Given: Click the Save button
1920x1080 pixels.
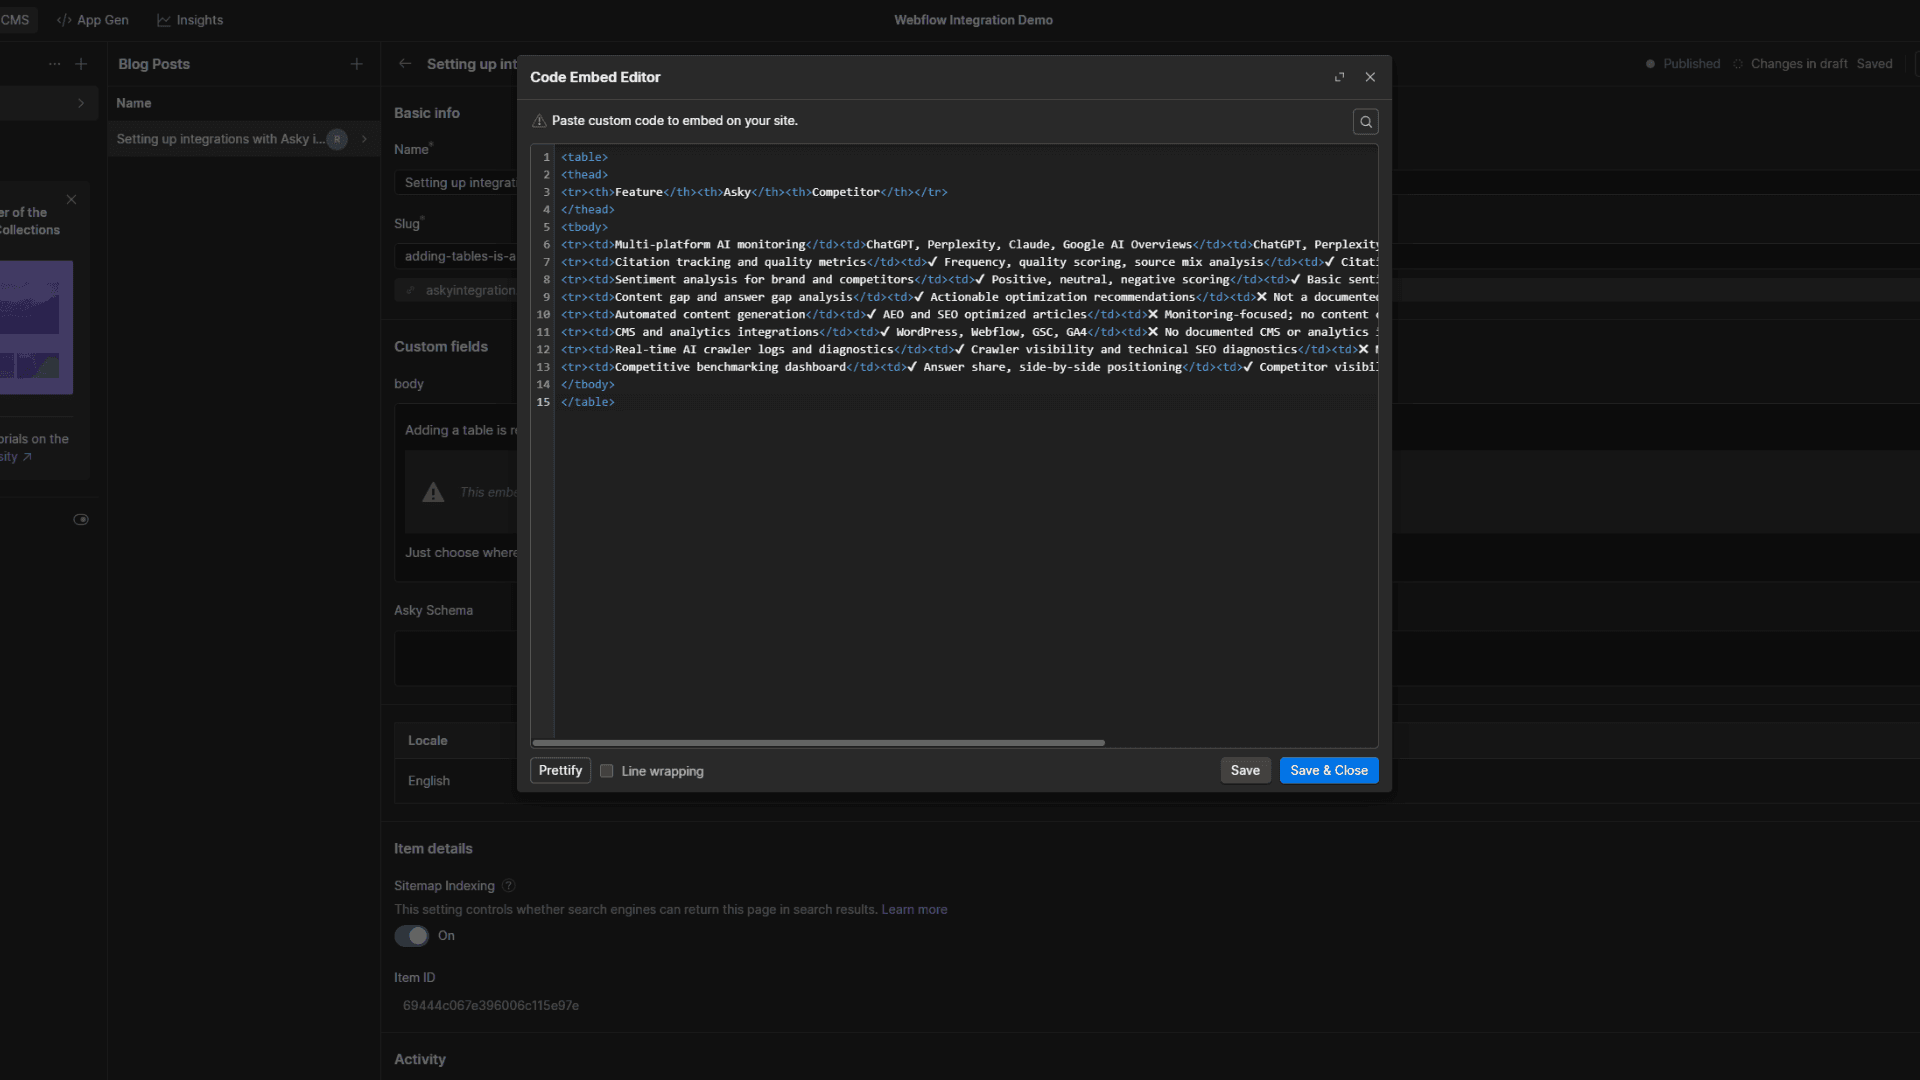Looking at the screenshot, I should [x=1245, y=770].
